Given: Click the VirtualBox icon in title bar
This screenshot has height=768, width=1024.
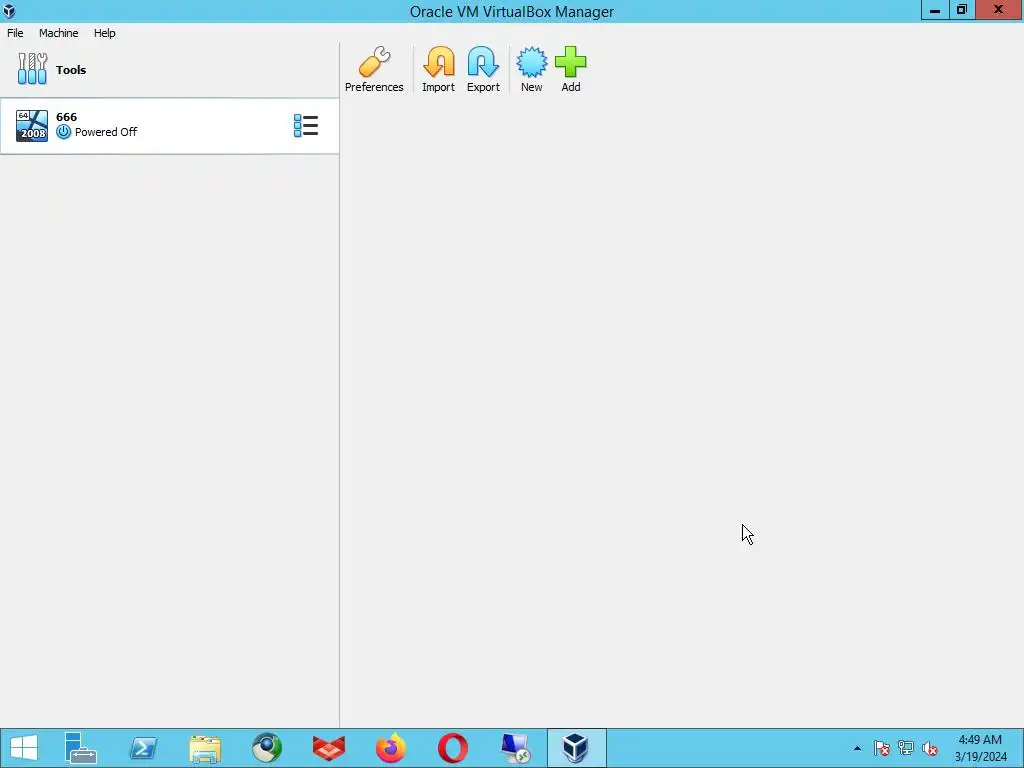Looking at the screenshot, I should tap(9, 11).
